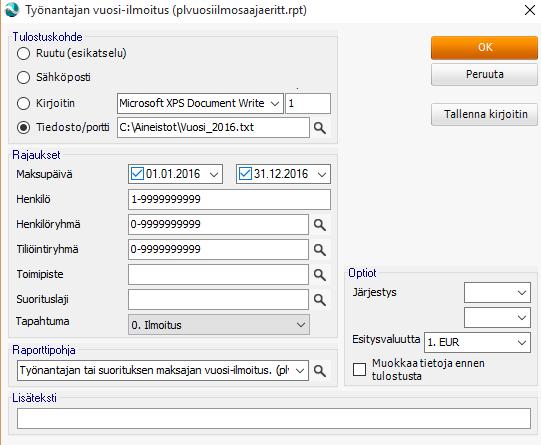Choose the Kirjoitin radio button
Screen dimensions: 541x445
(23, 103)
